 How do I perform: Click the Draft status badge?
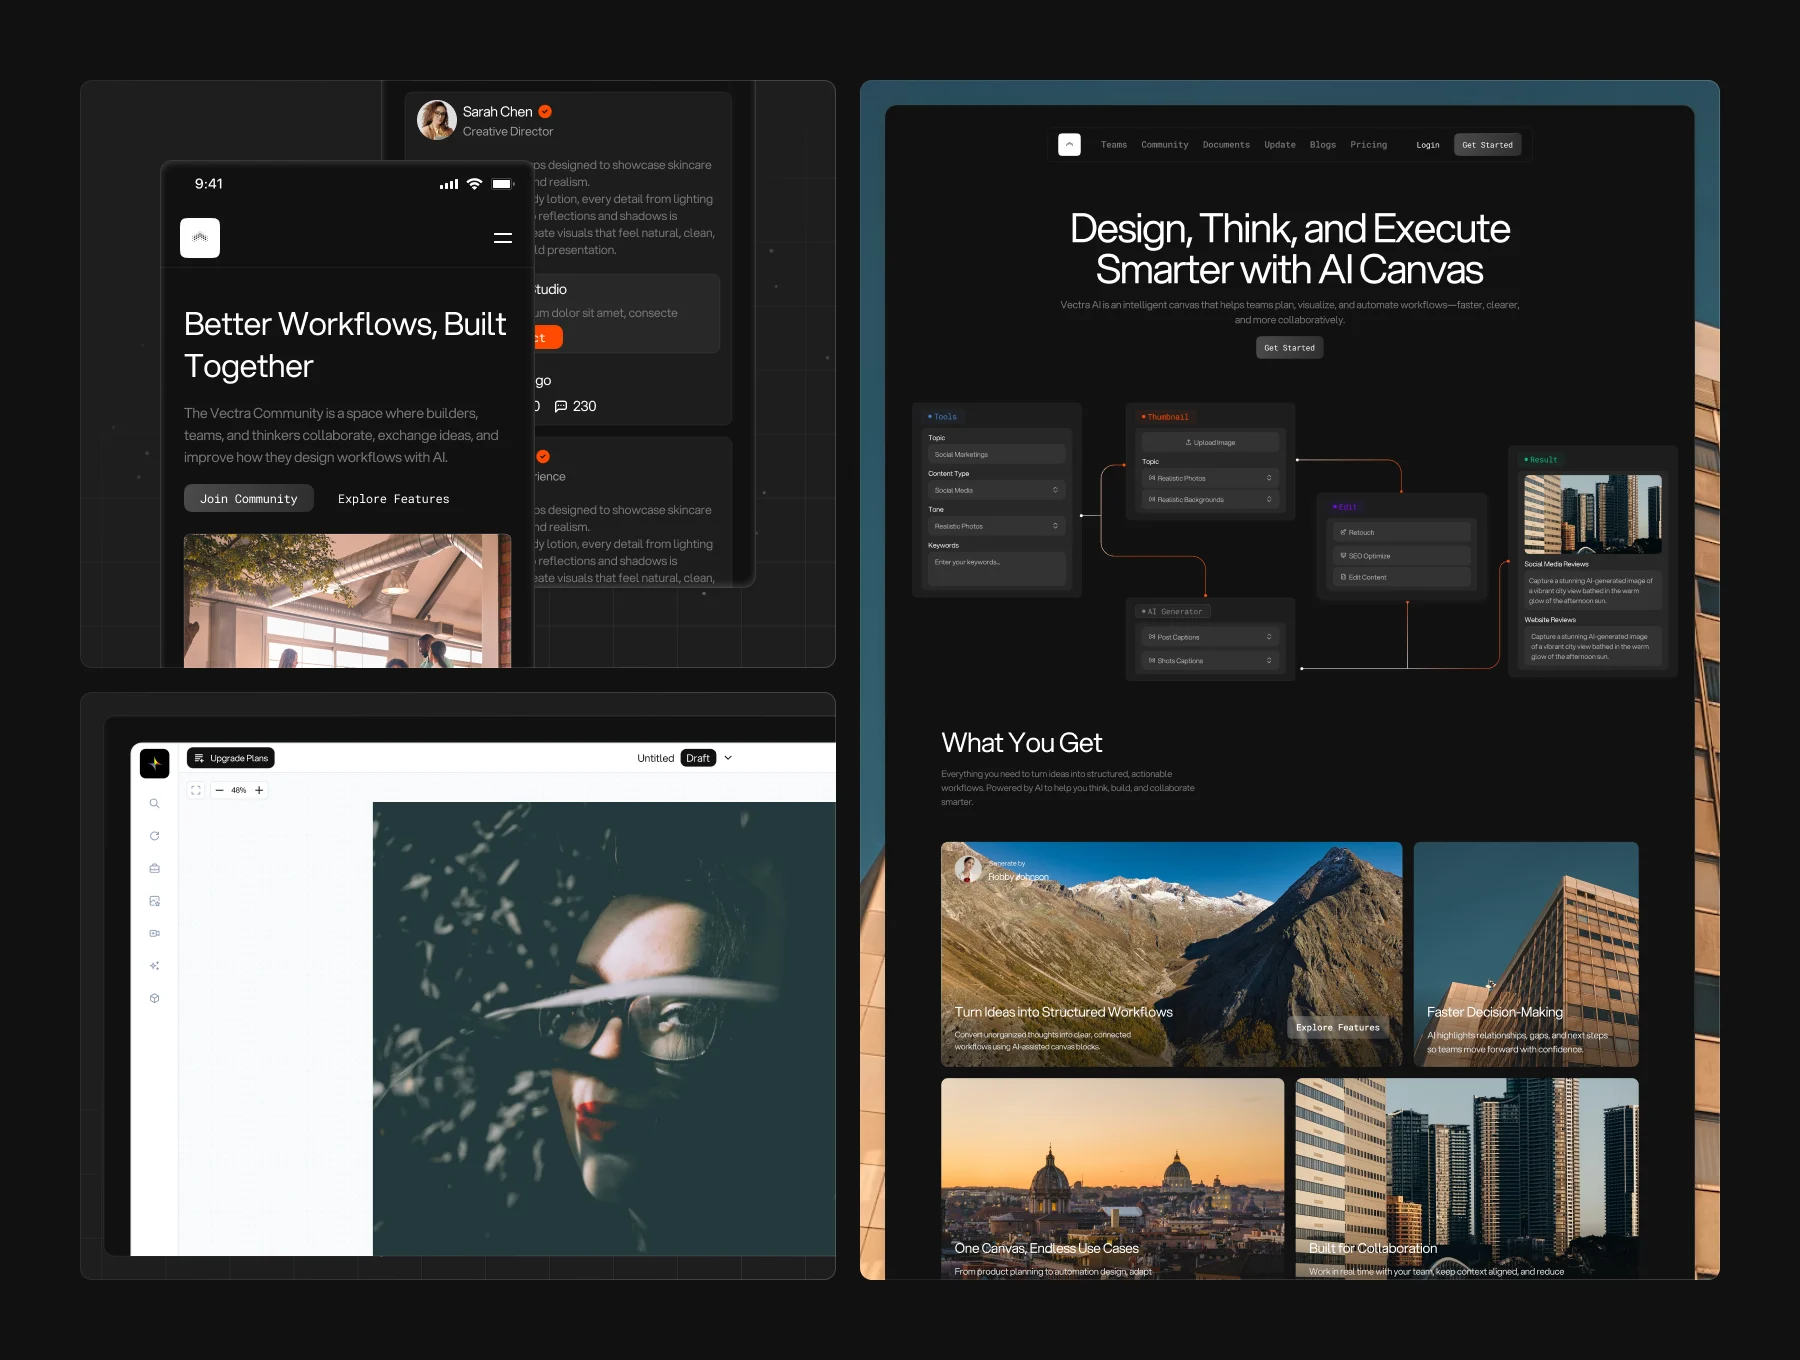[698, 758]
